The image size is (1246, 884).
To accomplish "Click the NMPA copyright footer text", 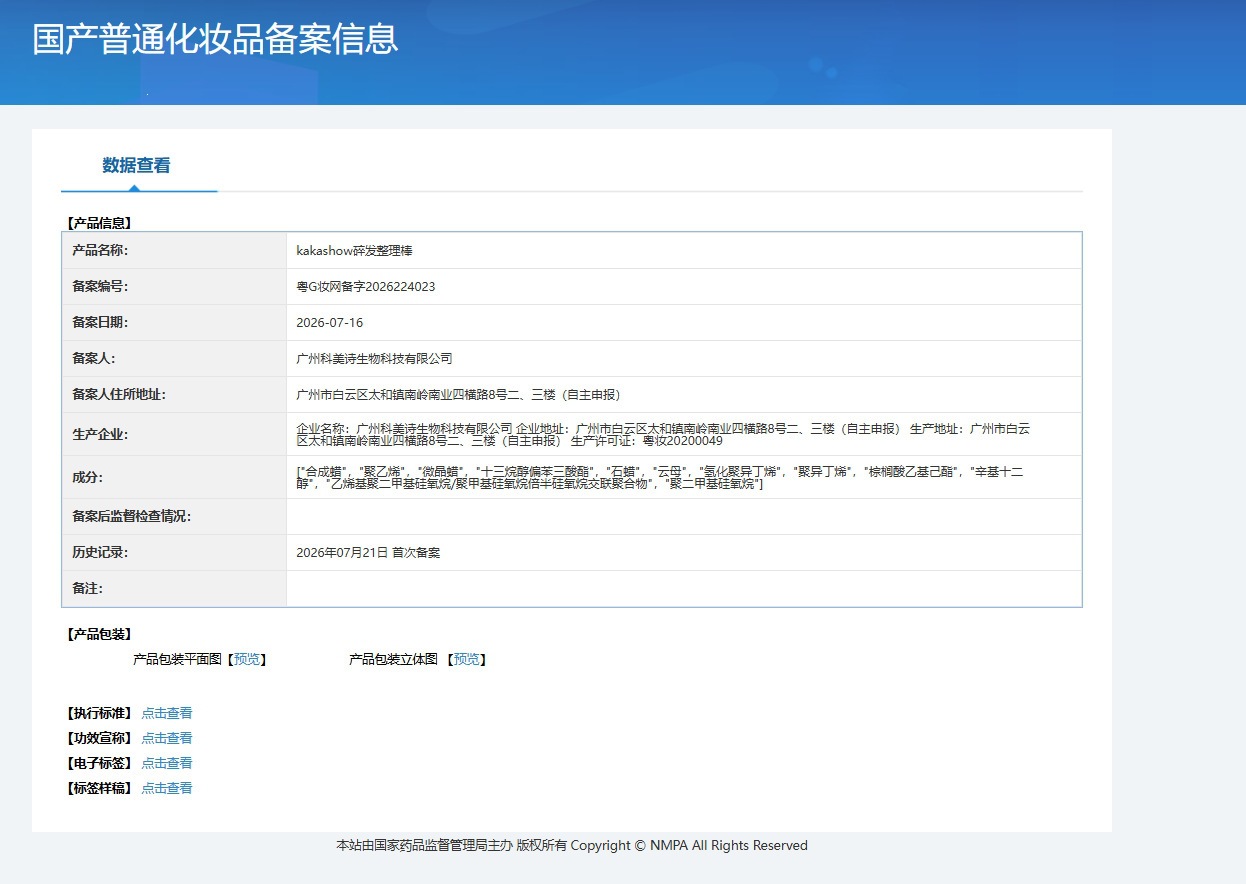I will 572,846.
